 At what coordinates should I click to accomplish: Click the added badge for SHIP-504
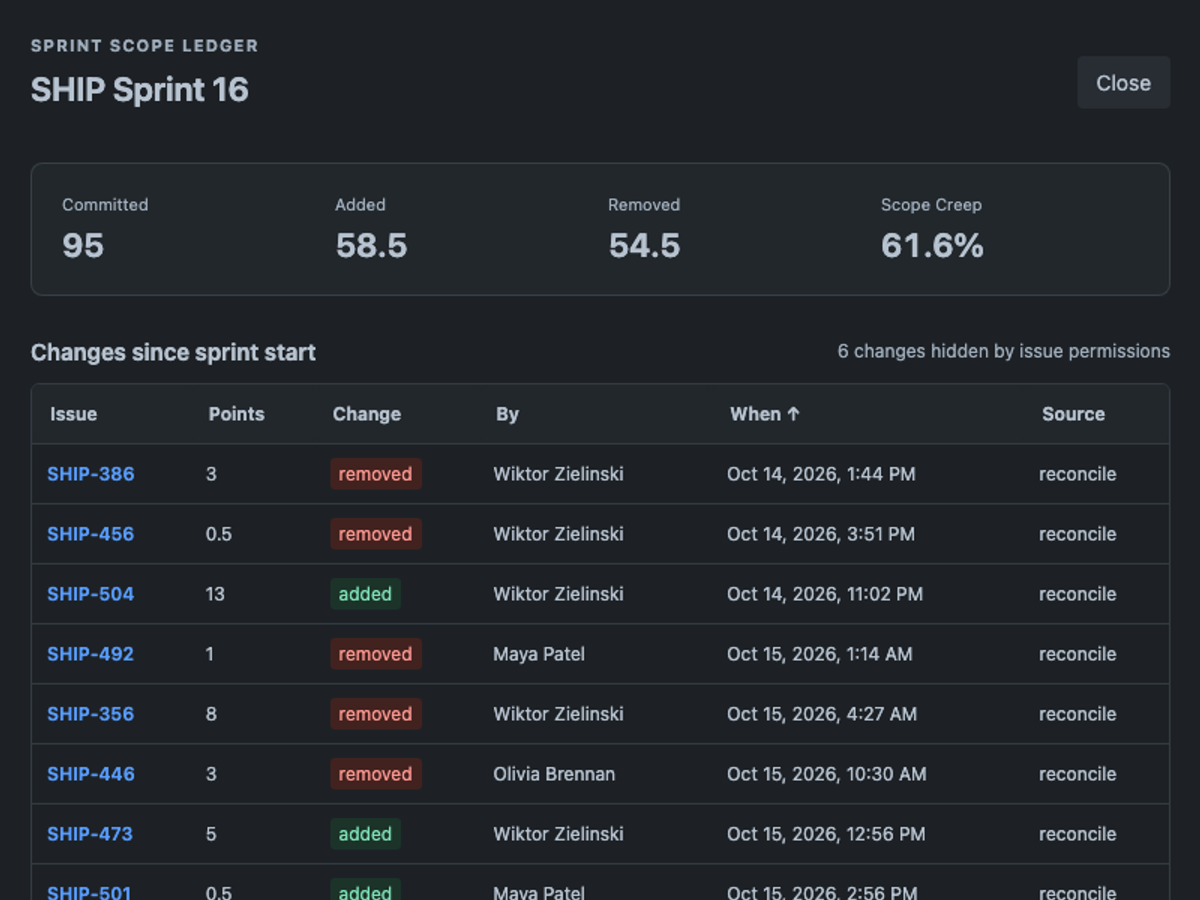(366, 594)
